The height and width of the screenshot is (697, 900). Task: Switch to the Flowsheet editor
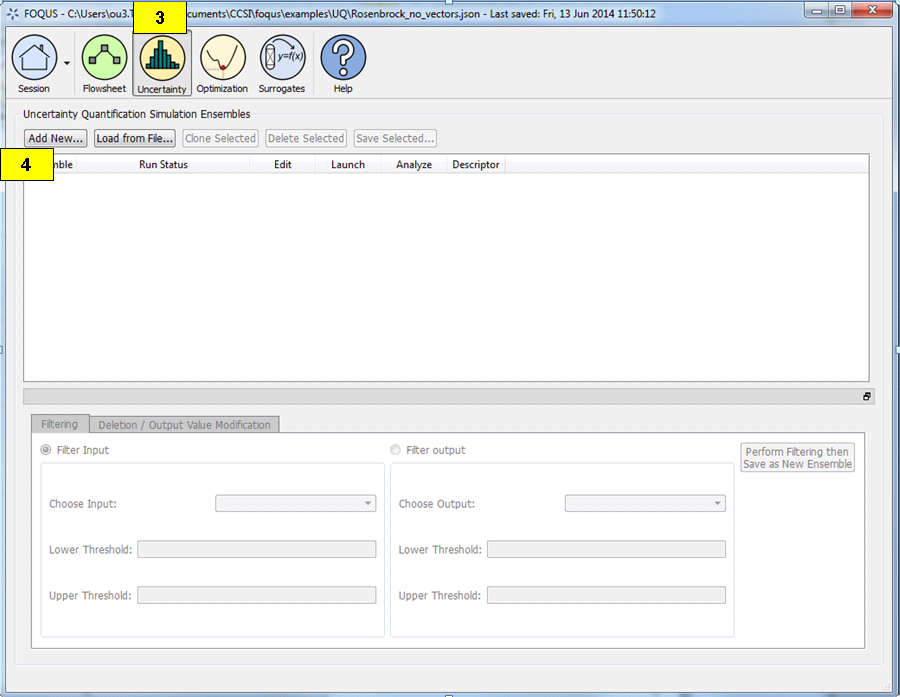point(104,60)
